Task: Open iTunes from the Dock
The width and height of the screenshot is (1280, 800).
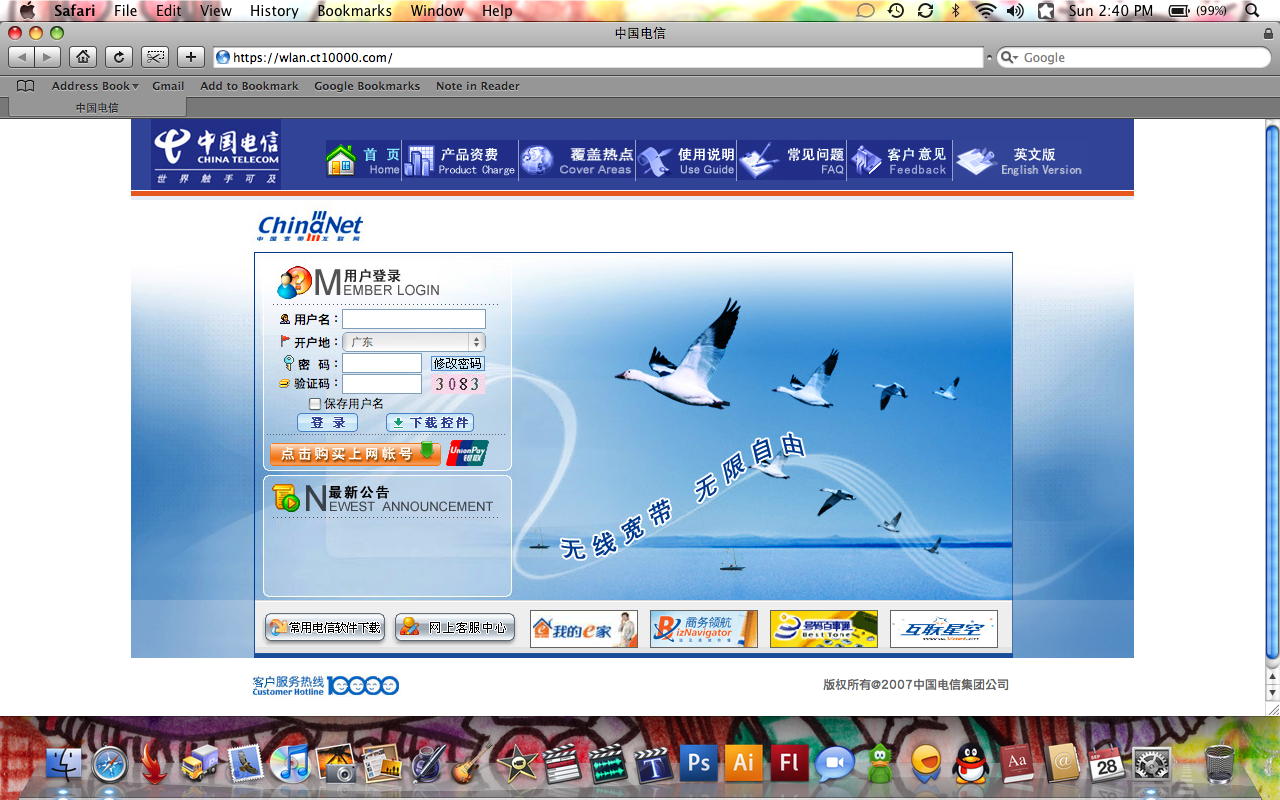Action: point(290,764)
